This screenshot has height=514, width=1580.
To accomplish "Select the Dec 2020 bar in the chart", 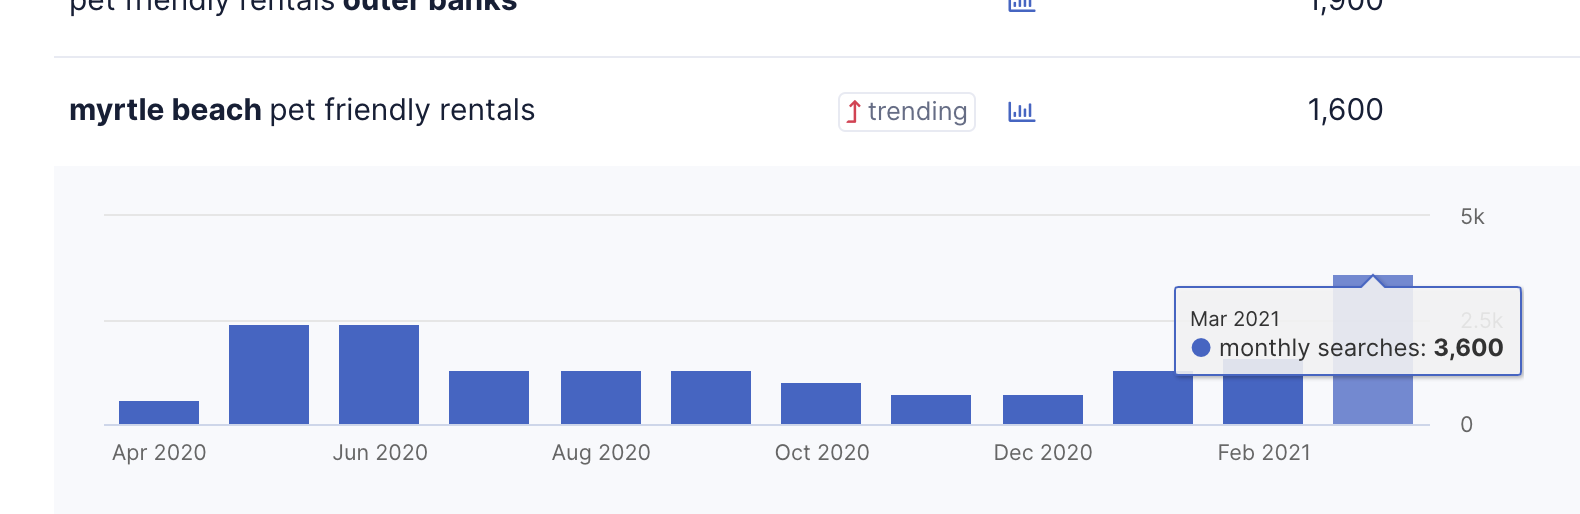I will tap(1043, 409).
